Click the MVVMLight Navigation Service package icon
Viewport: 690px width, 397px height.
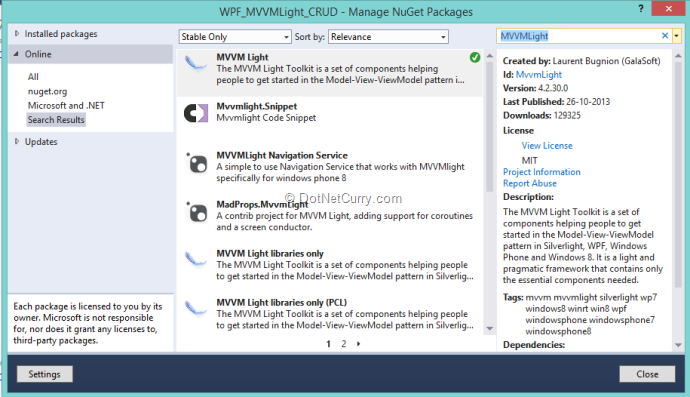pos(196,163)
